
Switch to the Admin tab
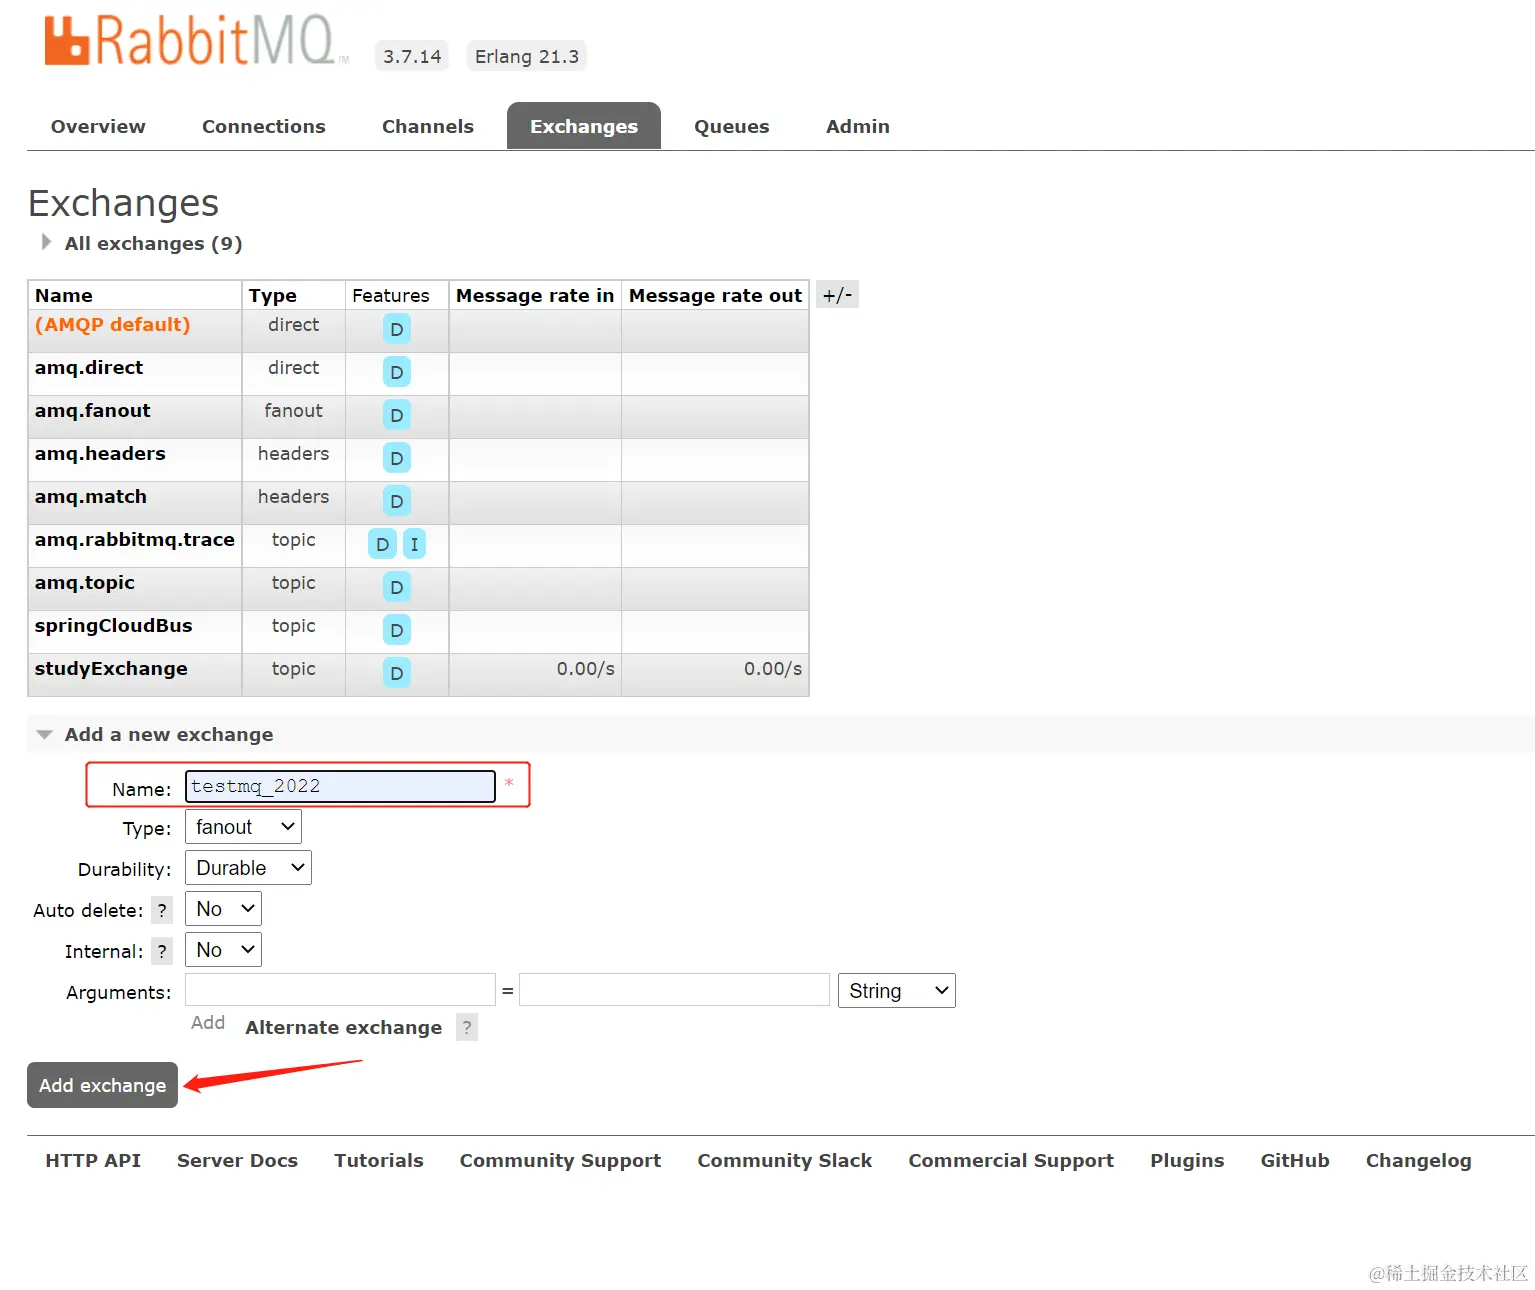pos(858,126)
